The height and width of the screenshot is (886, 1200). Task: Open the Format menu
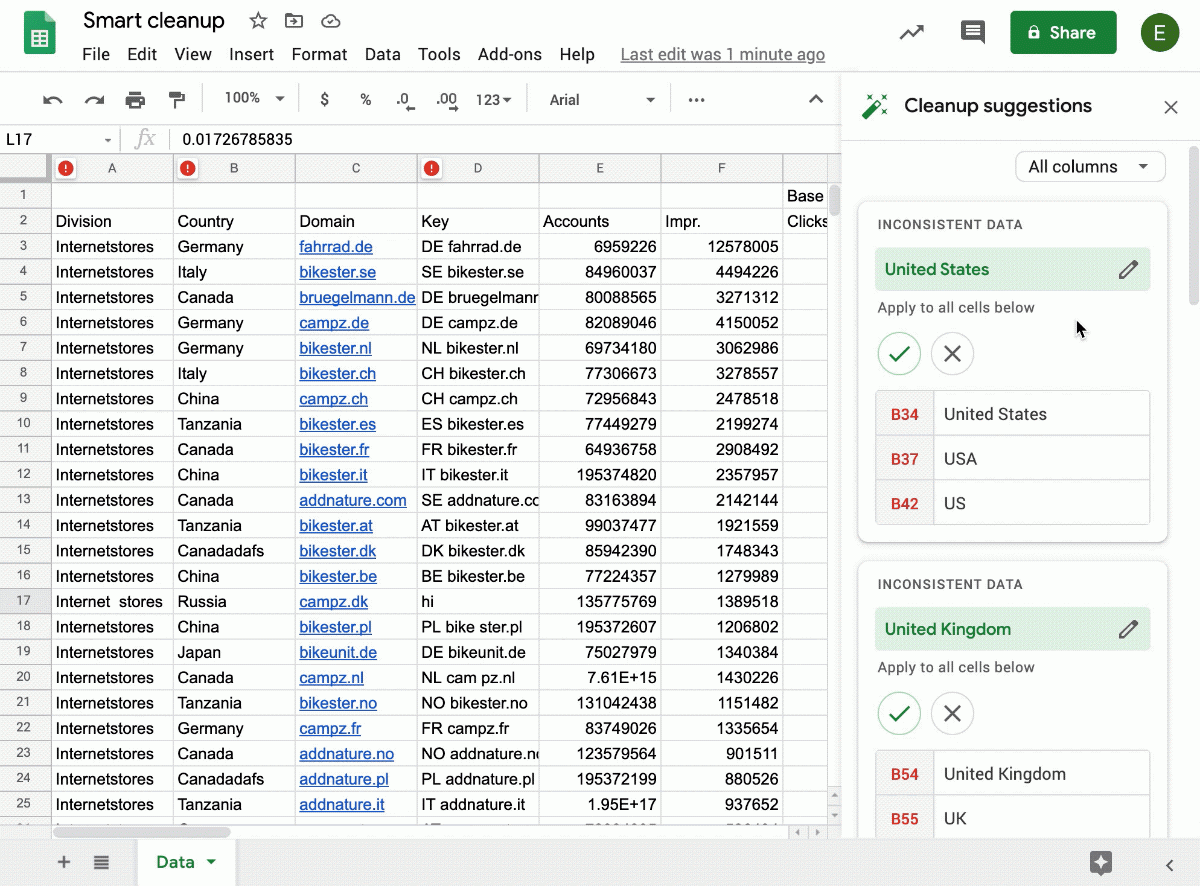[319, 54]
